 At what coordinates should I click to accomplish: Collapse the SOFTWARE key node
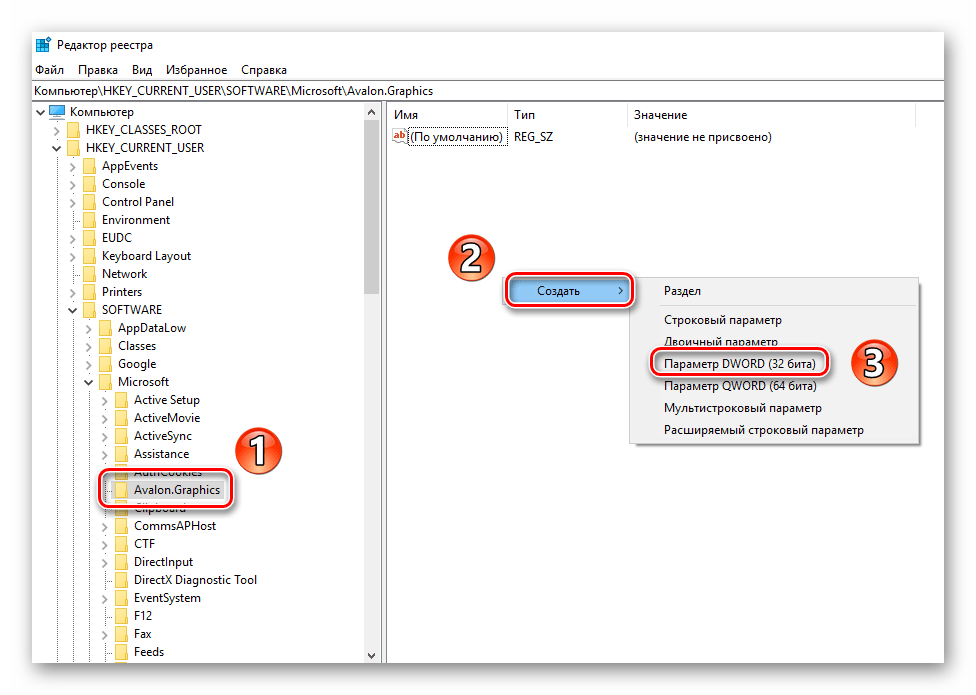[x=73, y=310]
